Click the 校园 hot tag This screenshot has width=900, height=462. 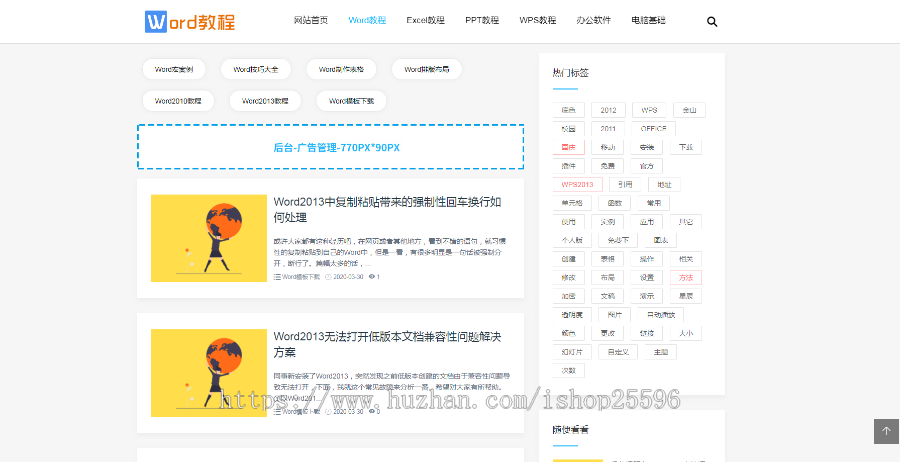[568, 129]
